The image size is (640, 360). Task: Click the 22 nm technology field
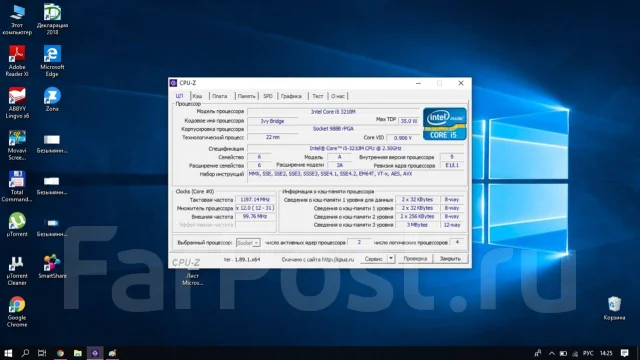tap(272, 137)
